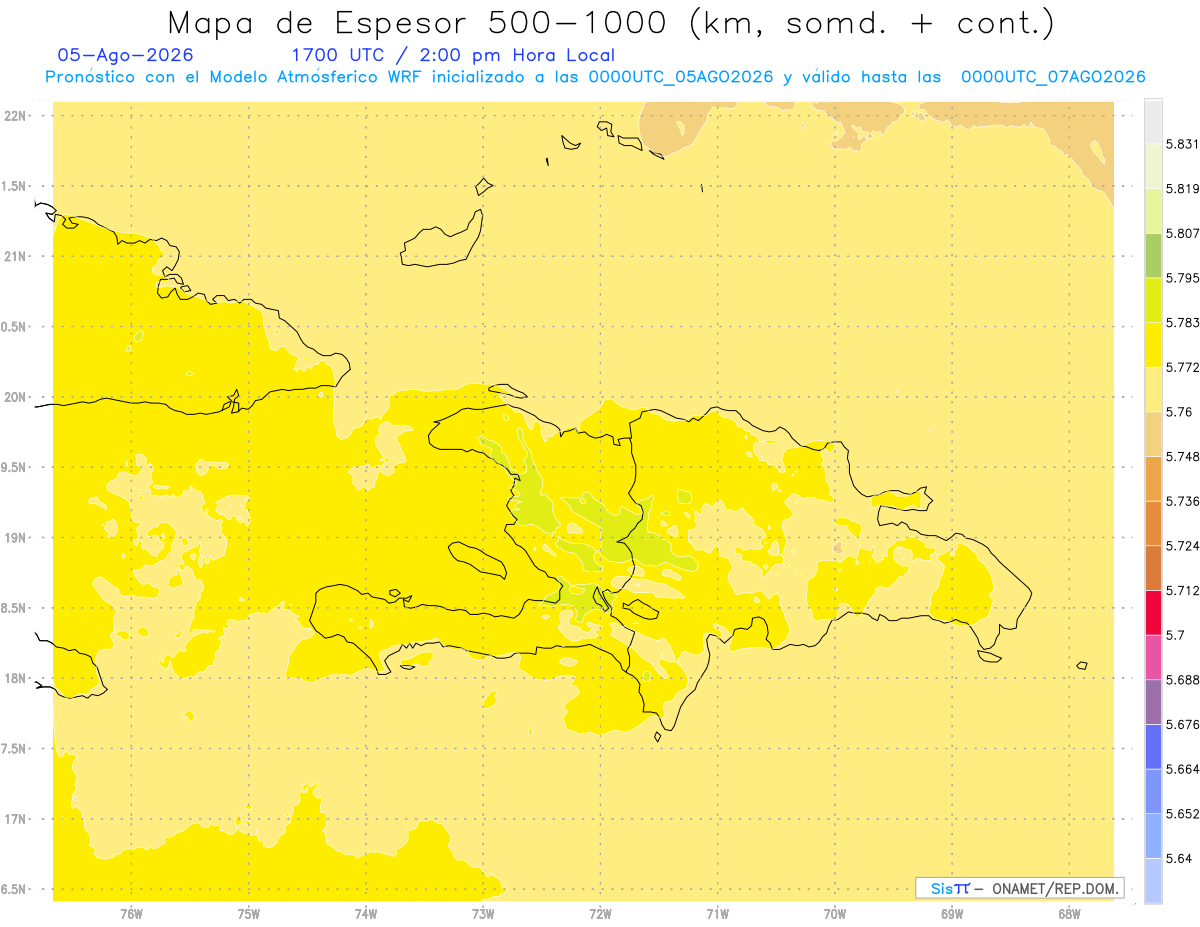Click the light blue swatch below 5.64
The image size is (1200, 927).
pyautogui.click(x=1153, y=880)
